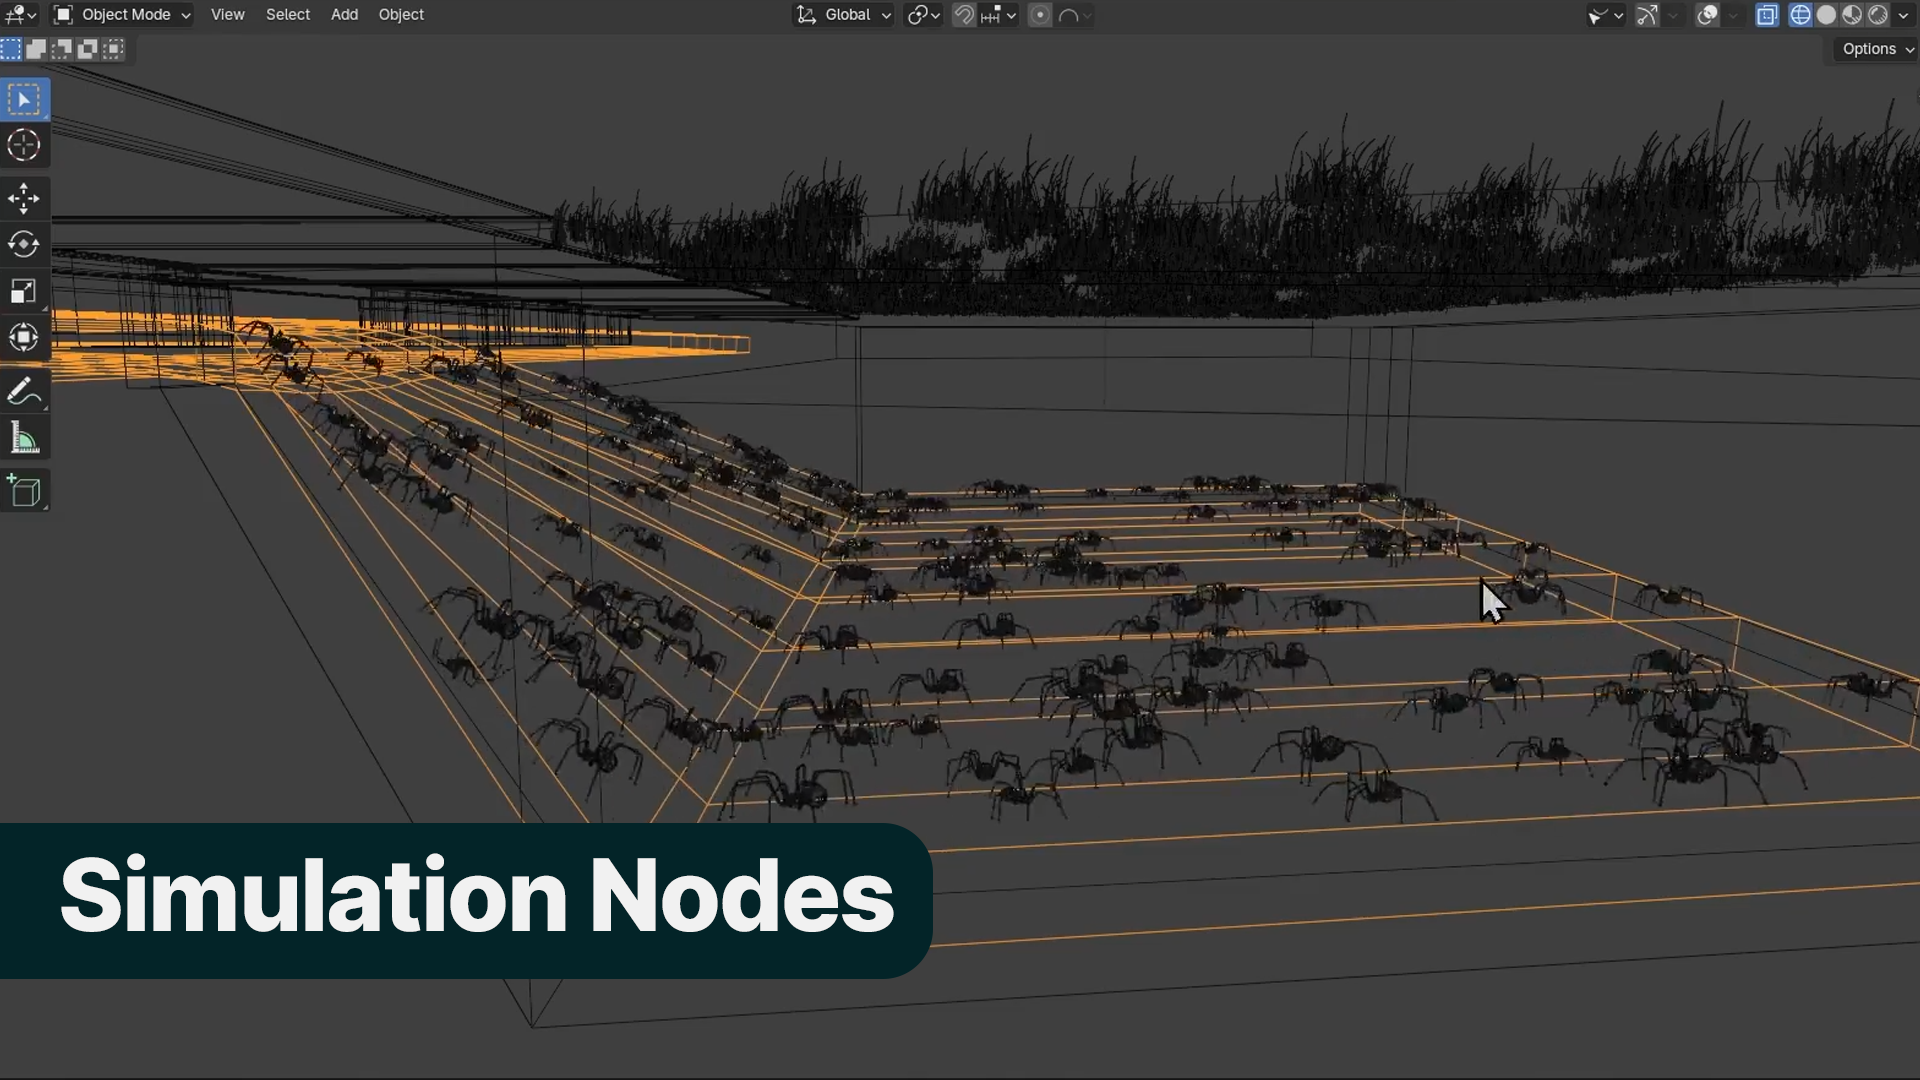Switch to wireframe viewport shading
The image size is (1920, 1080).
point(1800,15)
